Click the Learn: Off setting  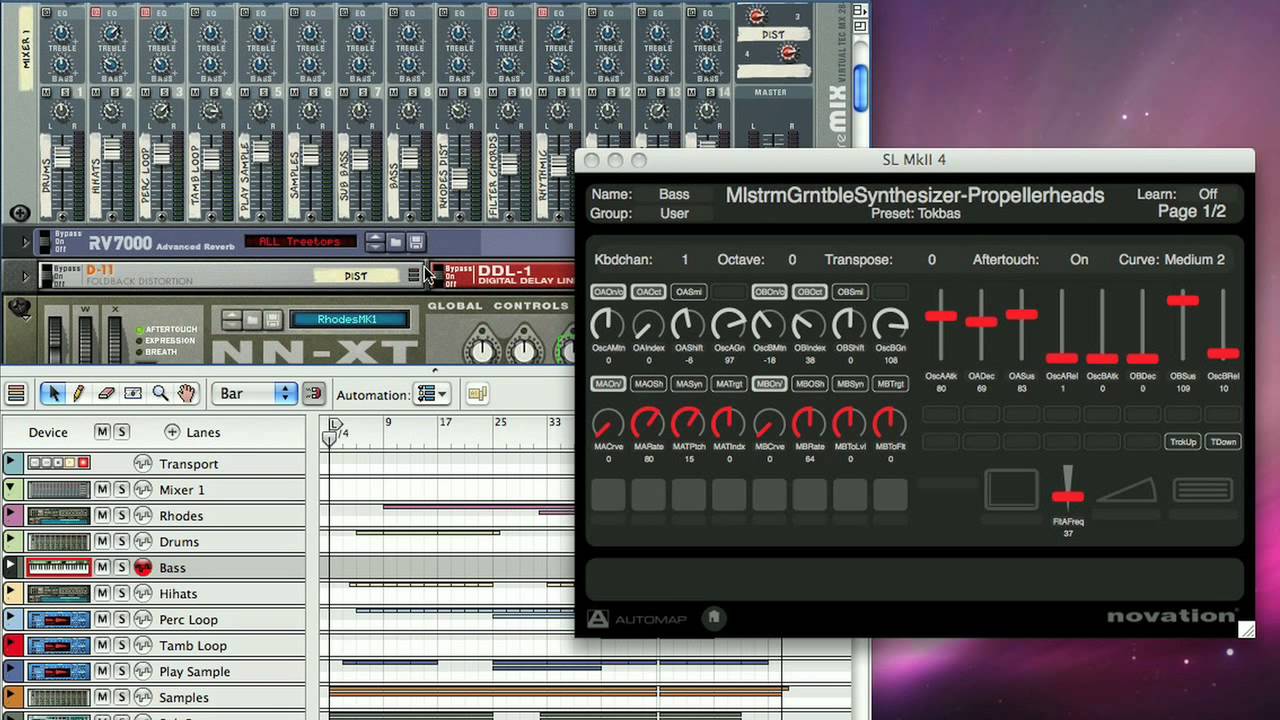coord(1177,194)
